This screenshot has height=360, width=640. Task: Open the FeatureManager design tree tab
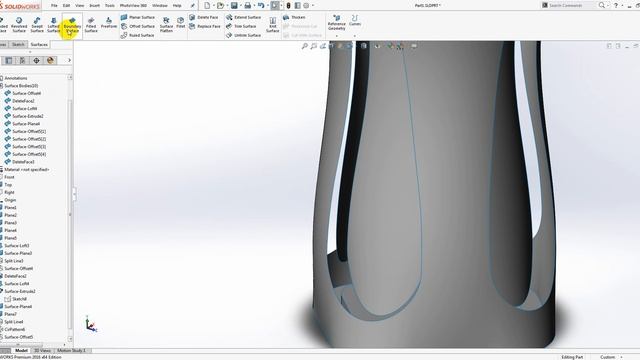[9, 60]
